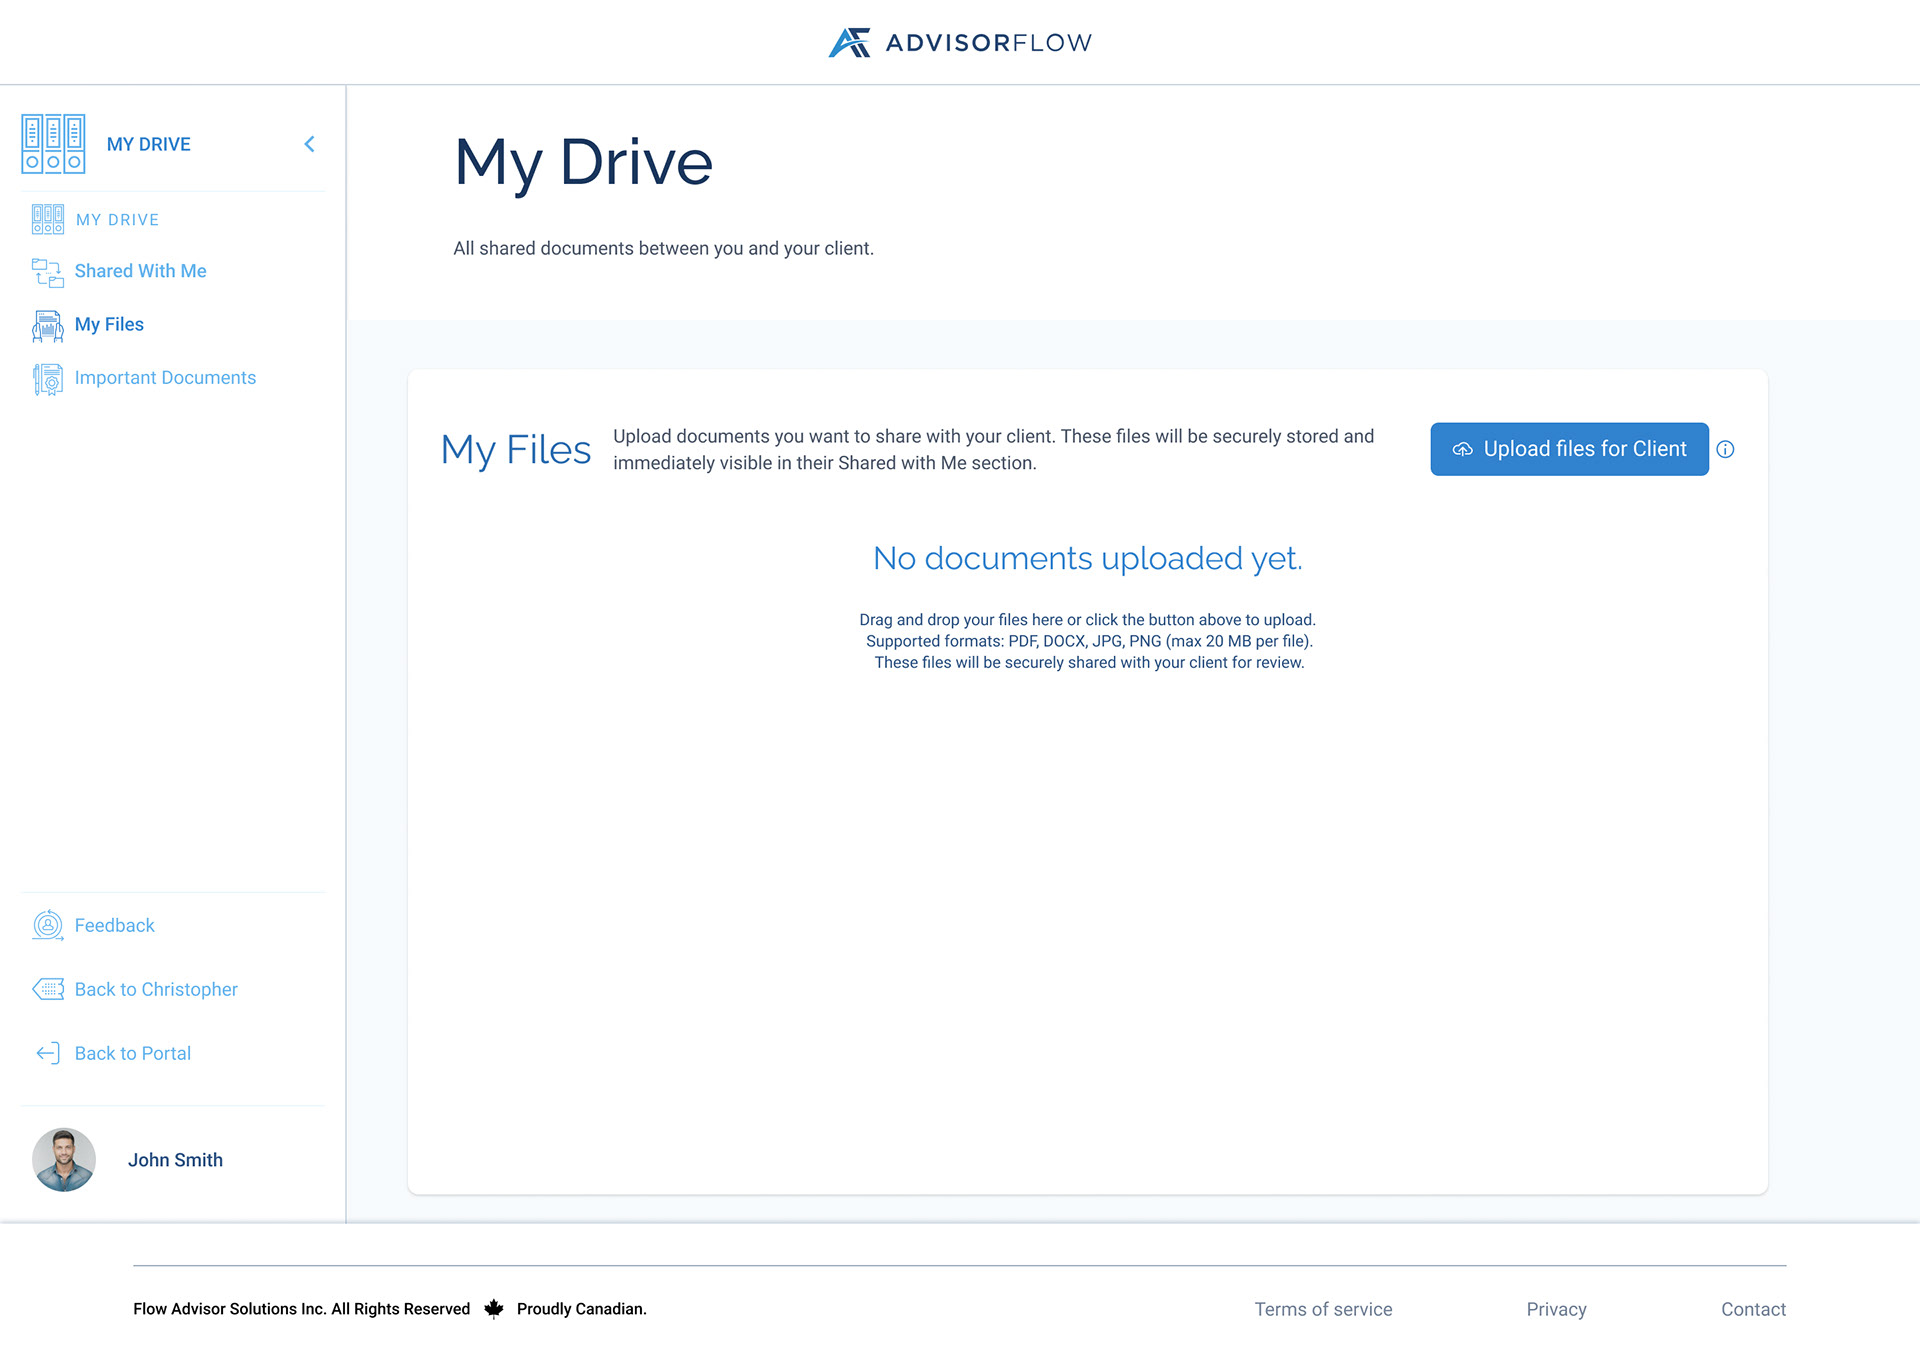
Task: Collapse the MY DRIVE sidebar panel
Action: point(309,143)
